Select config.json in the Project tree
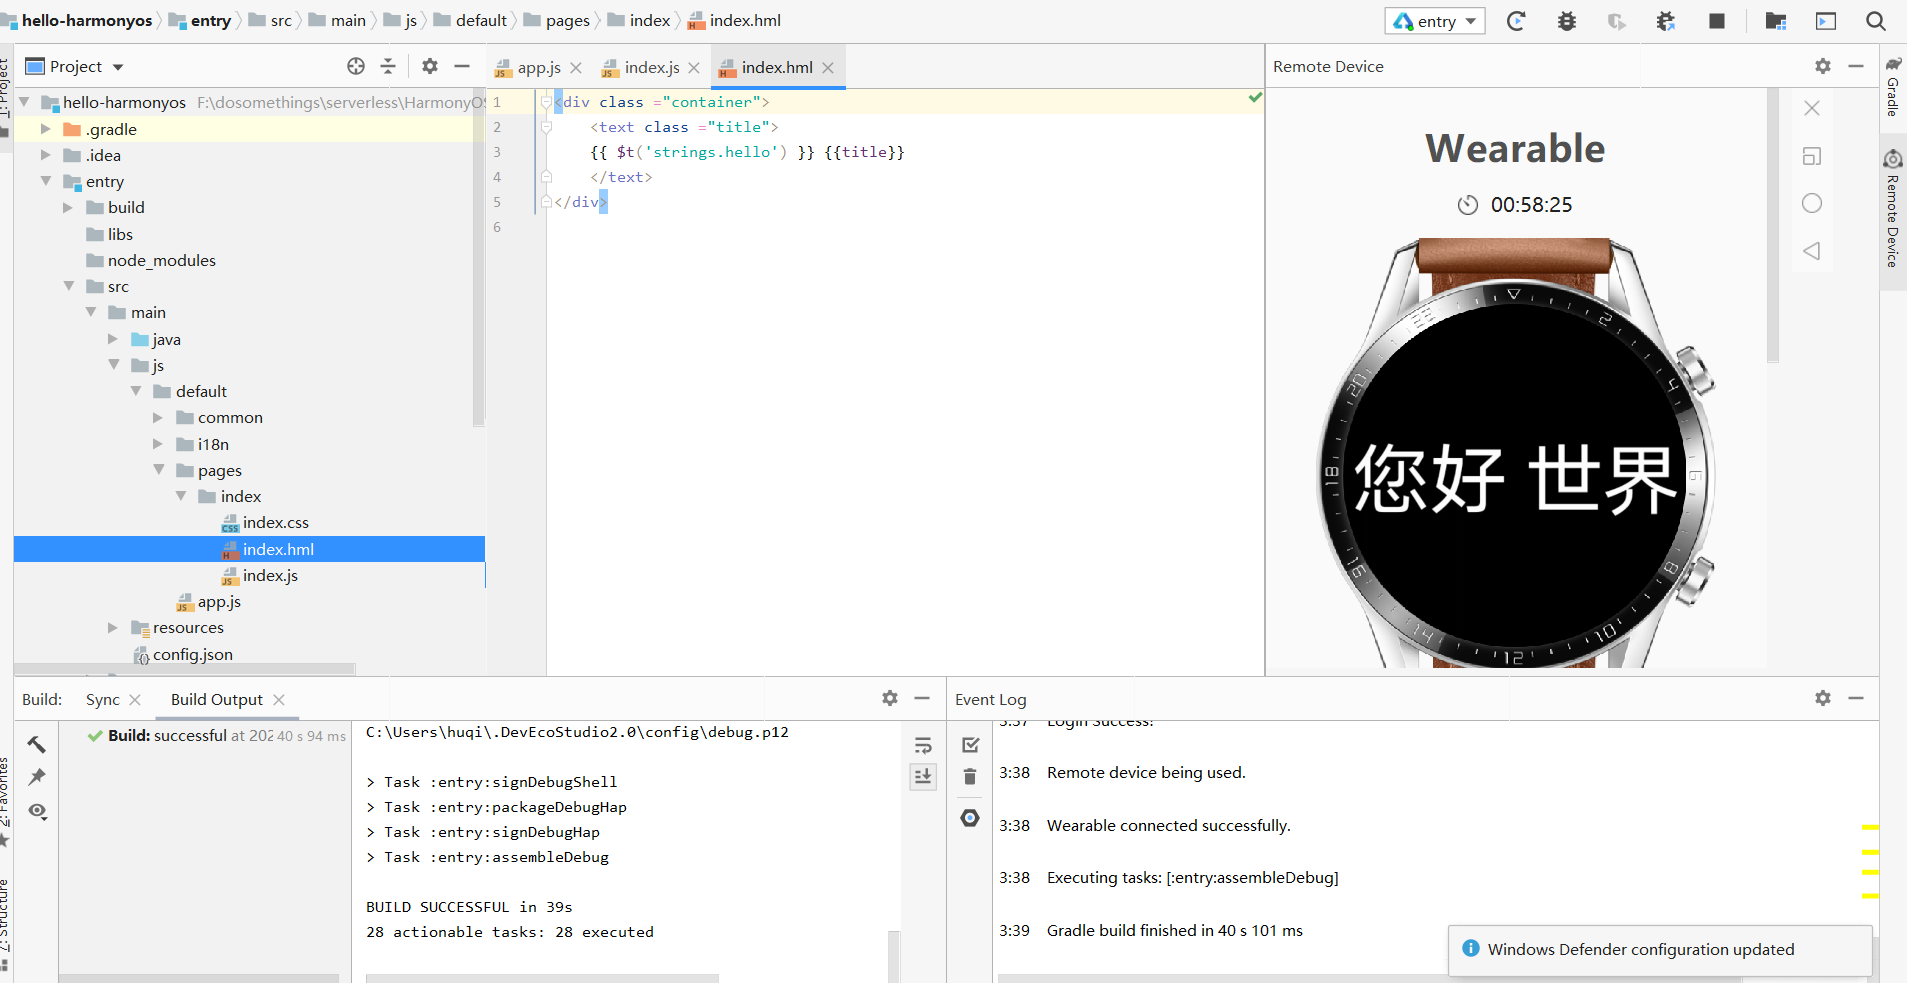This screenshot has width=1907, height=983. (192, 654)
